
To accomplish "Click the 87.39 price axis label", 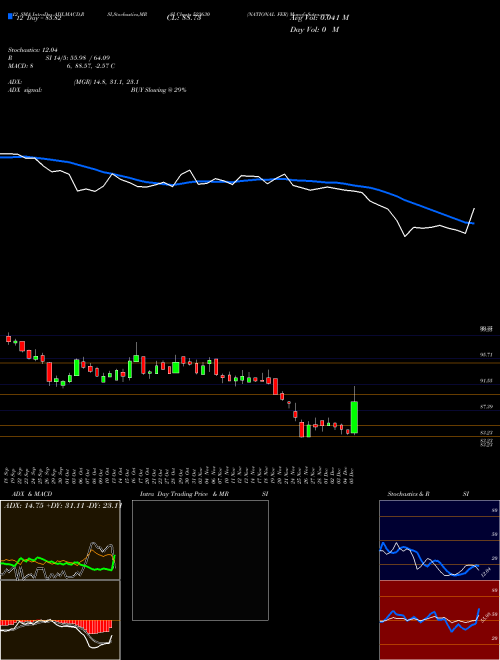I will tap(486, 407).
